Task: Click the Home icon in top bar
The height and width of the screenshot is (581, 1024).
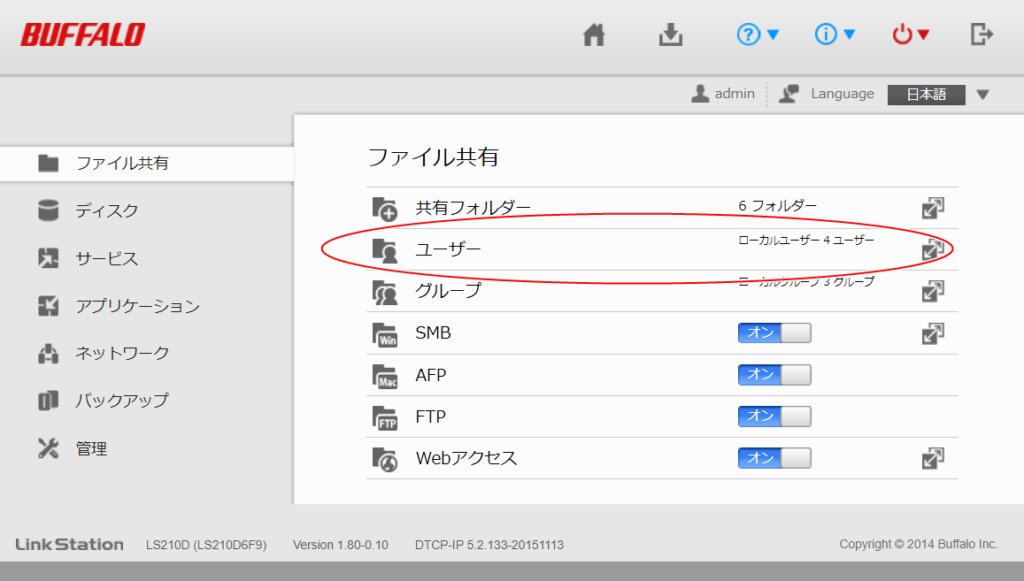Action: tap(594, 35)
